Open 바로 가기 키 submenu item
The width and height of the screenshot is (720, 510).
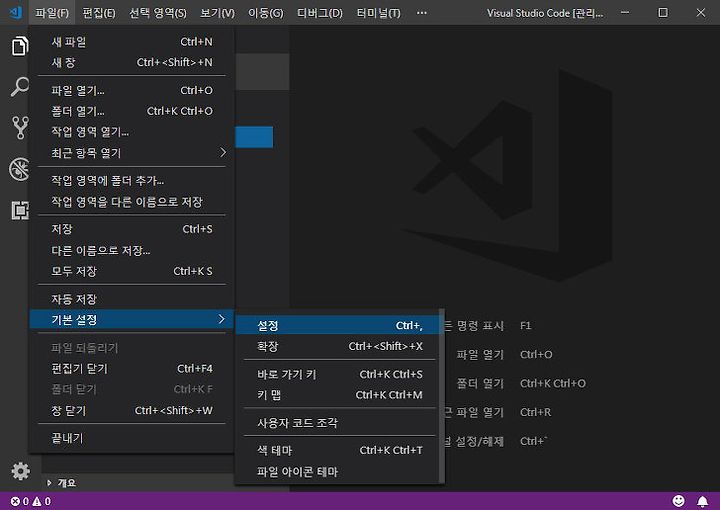pyautogui.click(x=338, y=374)
